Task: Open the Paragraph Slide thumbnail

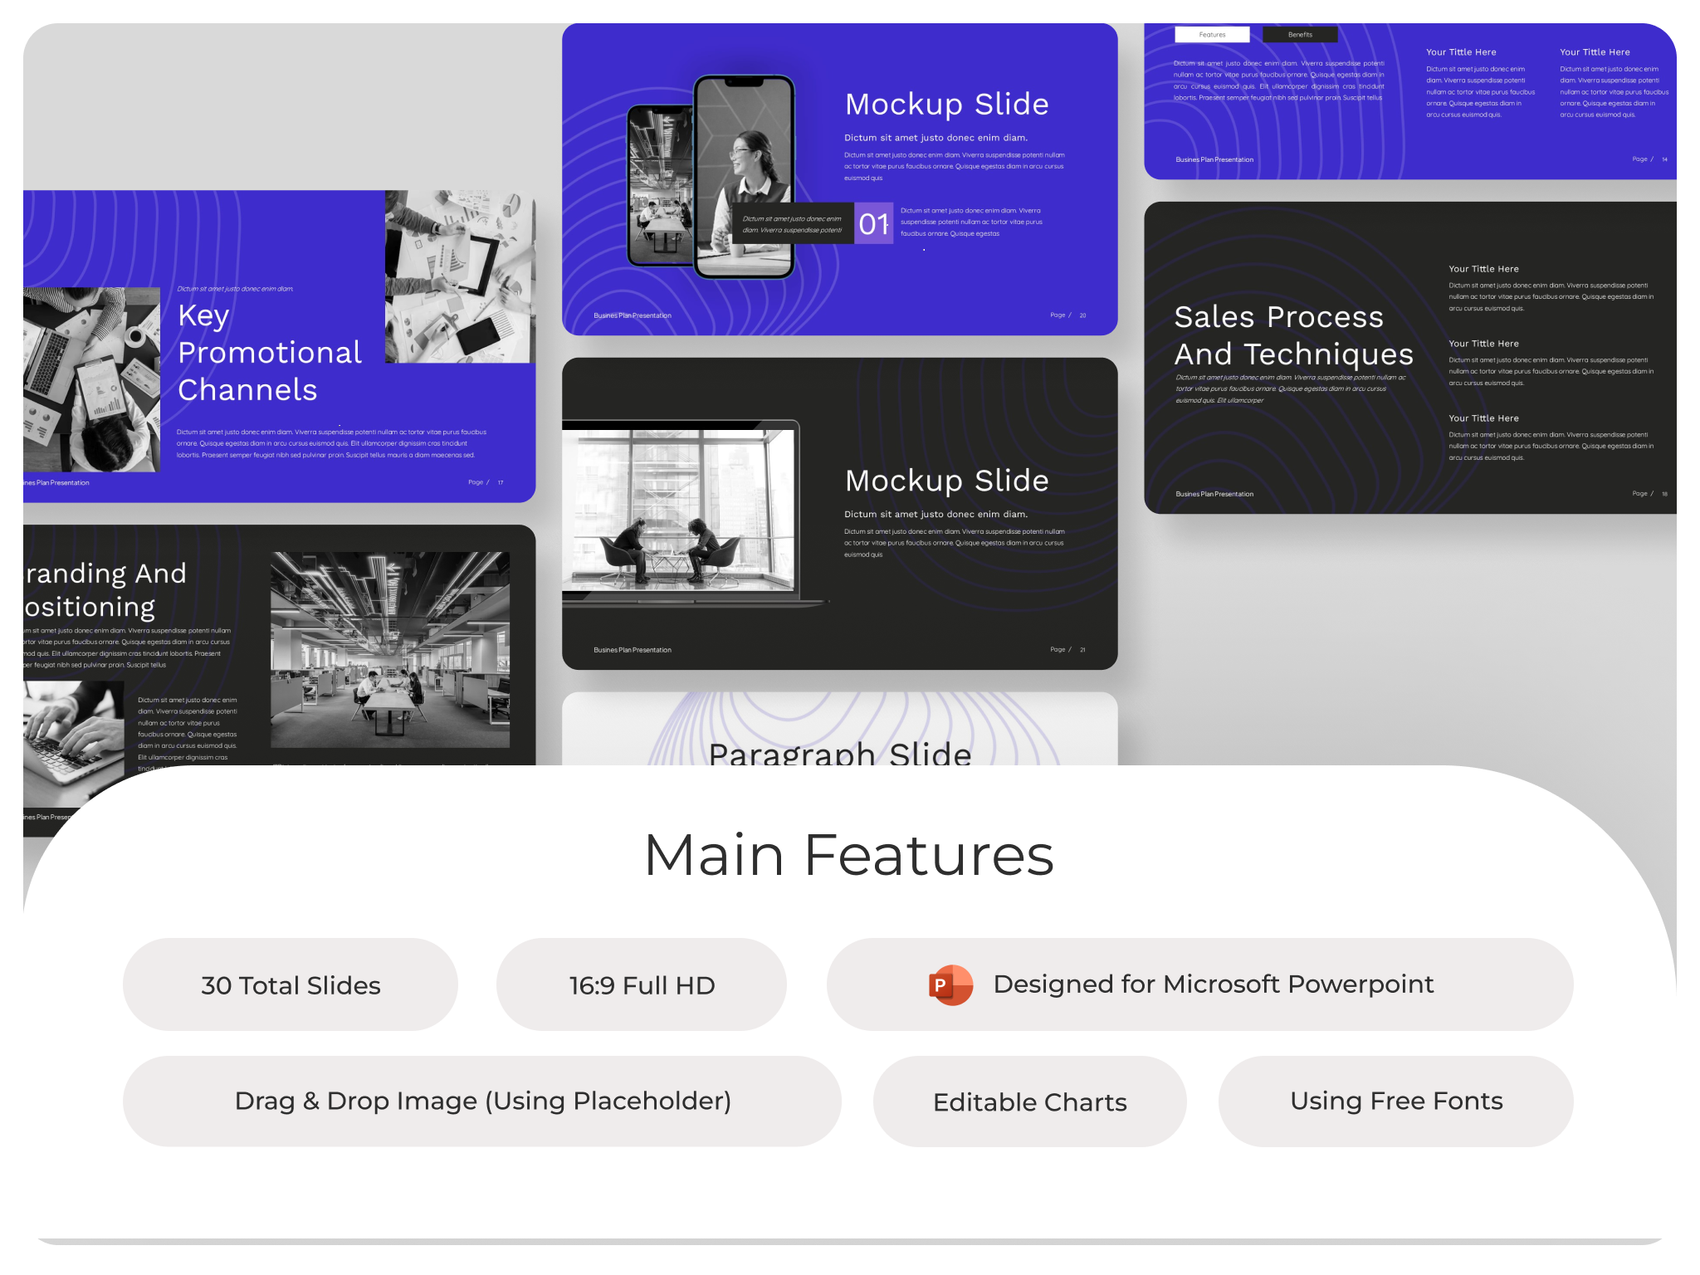Action: pyautogui.click(x=840, y=729)
